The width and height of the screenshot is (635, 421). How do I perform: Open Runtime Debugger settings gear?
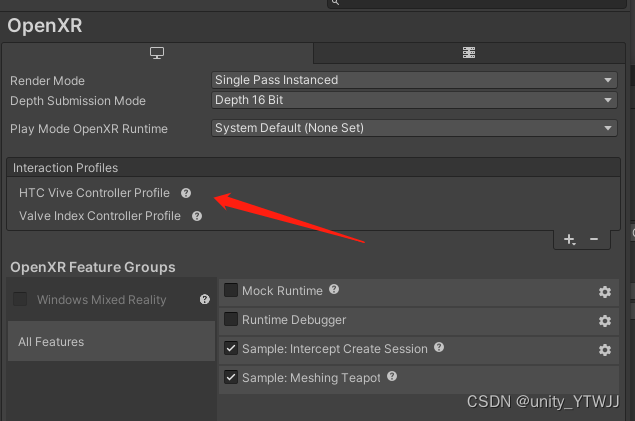(604, 321)
